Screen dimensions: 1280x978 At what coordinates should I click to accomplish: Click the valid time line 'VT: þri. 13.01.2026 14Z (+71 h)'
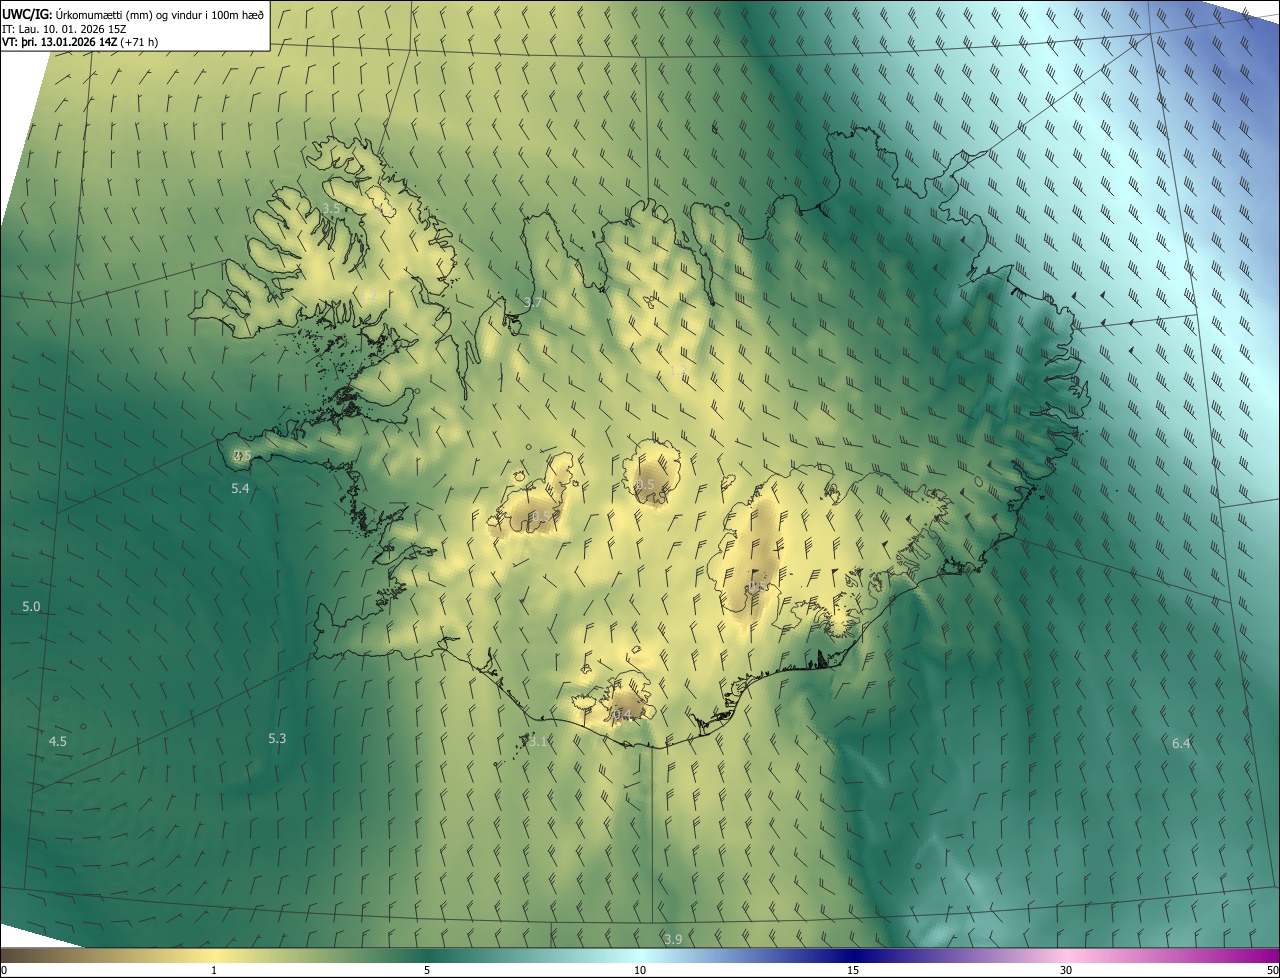tap(80, 42)
